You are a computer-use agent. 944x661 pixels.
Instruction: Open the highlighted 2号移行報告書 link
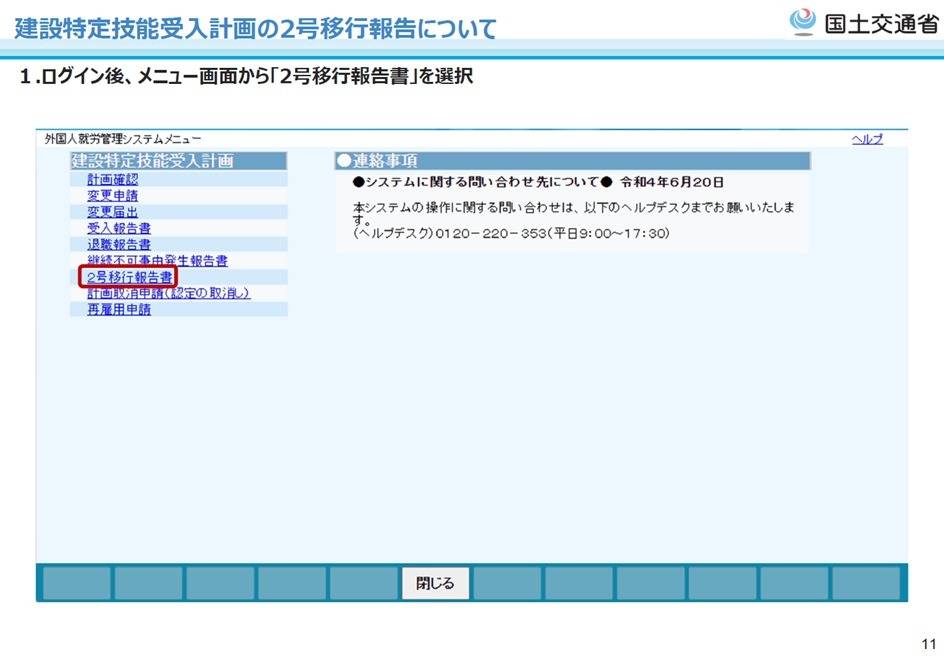point(128,277)
